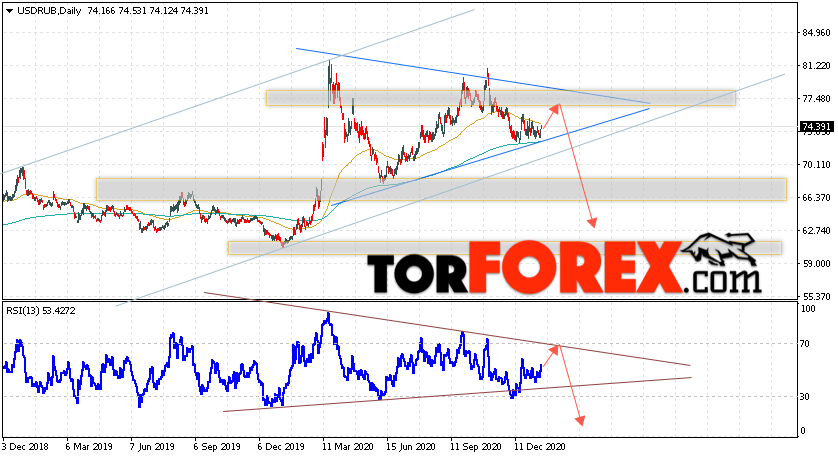The width and height of the screenshot is (838, 458).
Task: Click the 7 Jun 2019 date label
Action: click(154, 446)
